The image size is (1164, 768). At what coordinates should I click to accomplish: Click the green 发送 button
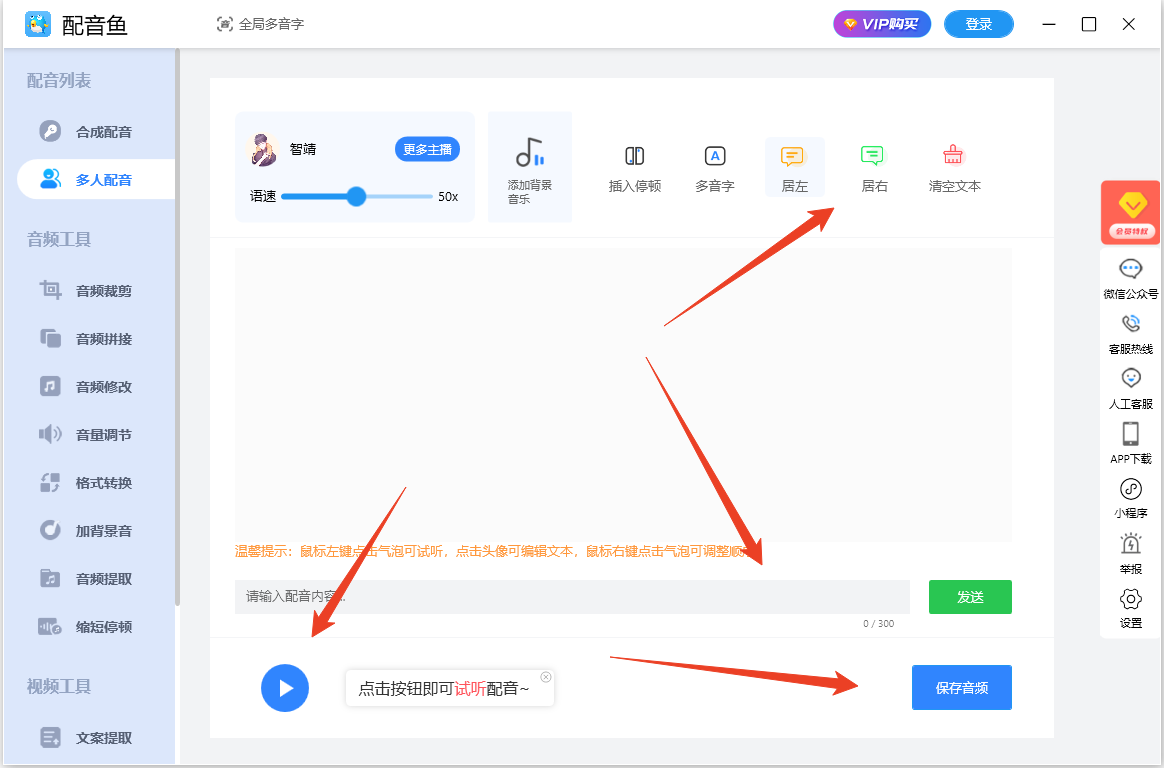pyautogui.click(x=970, y=597)
